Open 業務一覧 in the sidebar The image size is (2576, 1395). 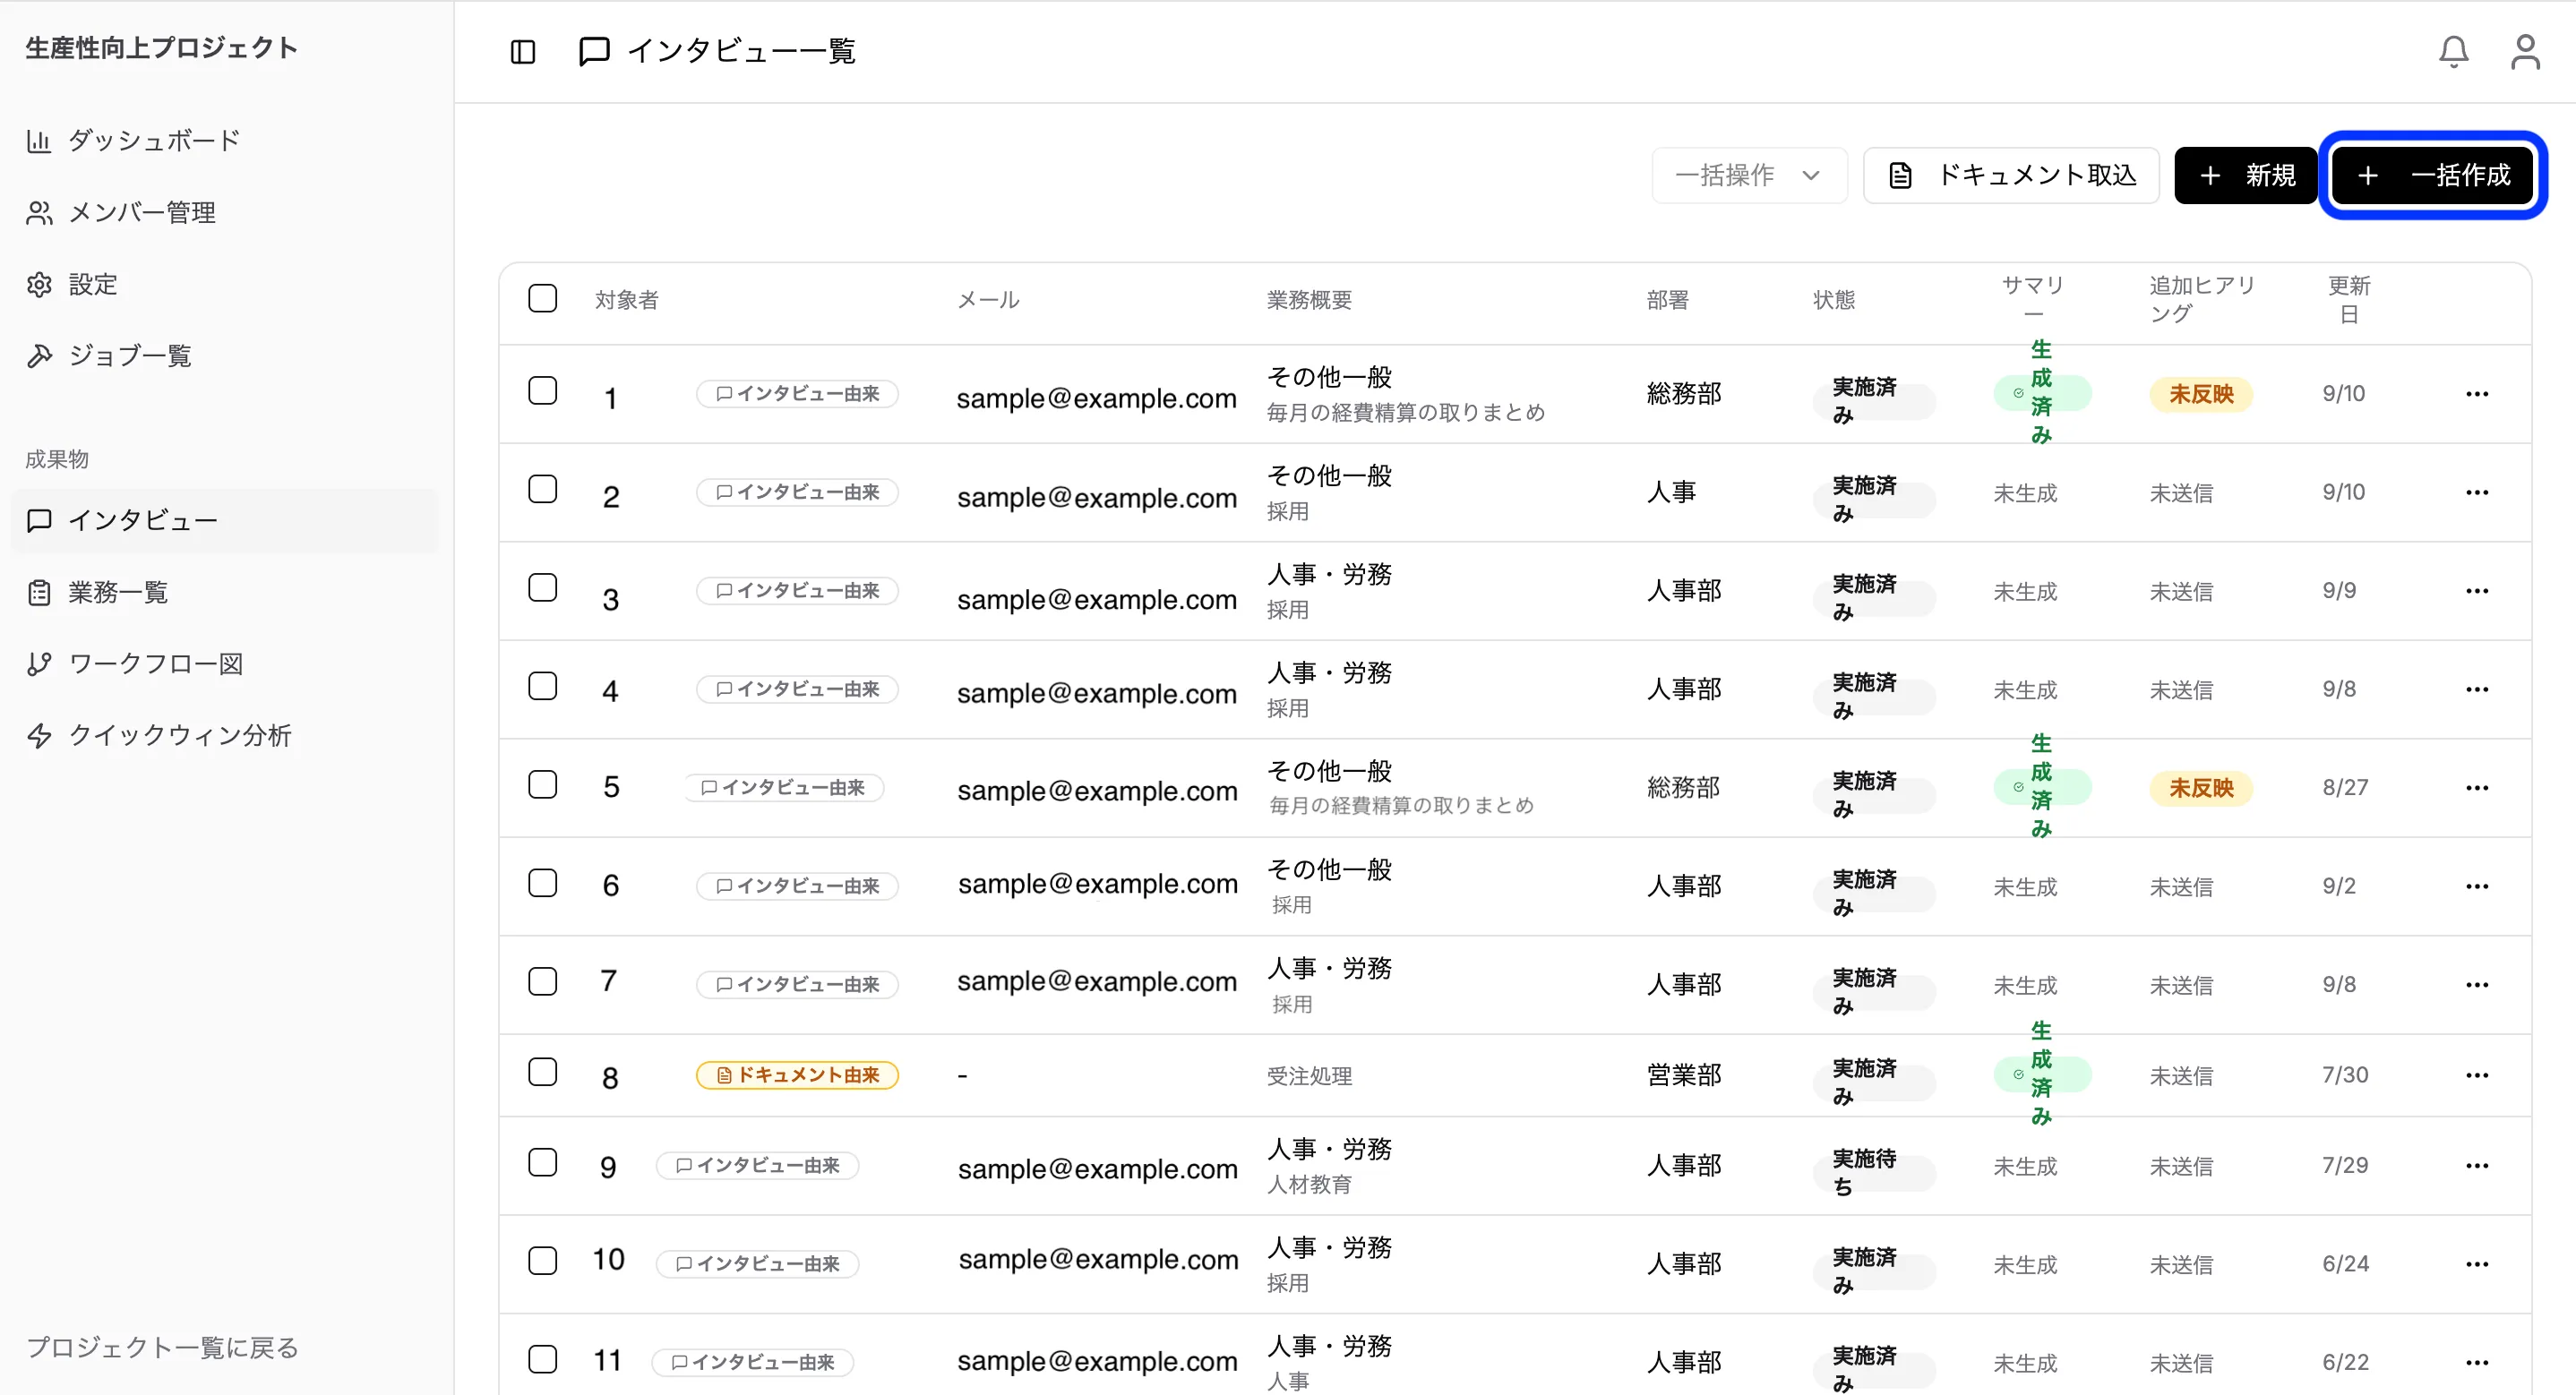pos(225,592)
